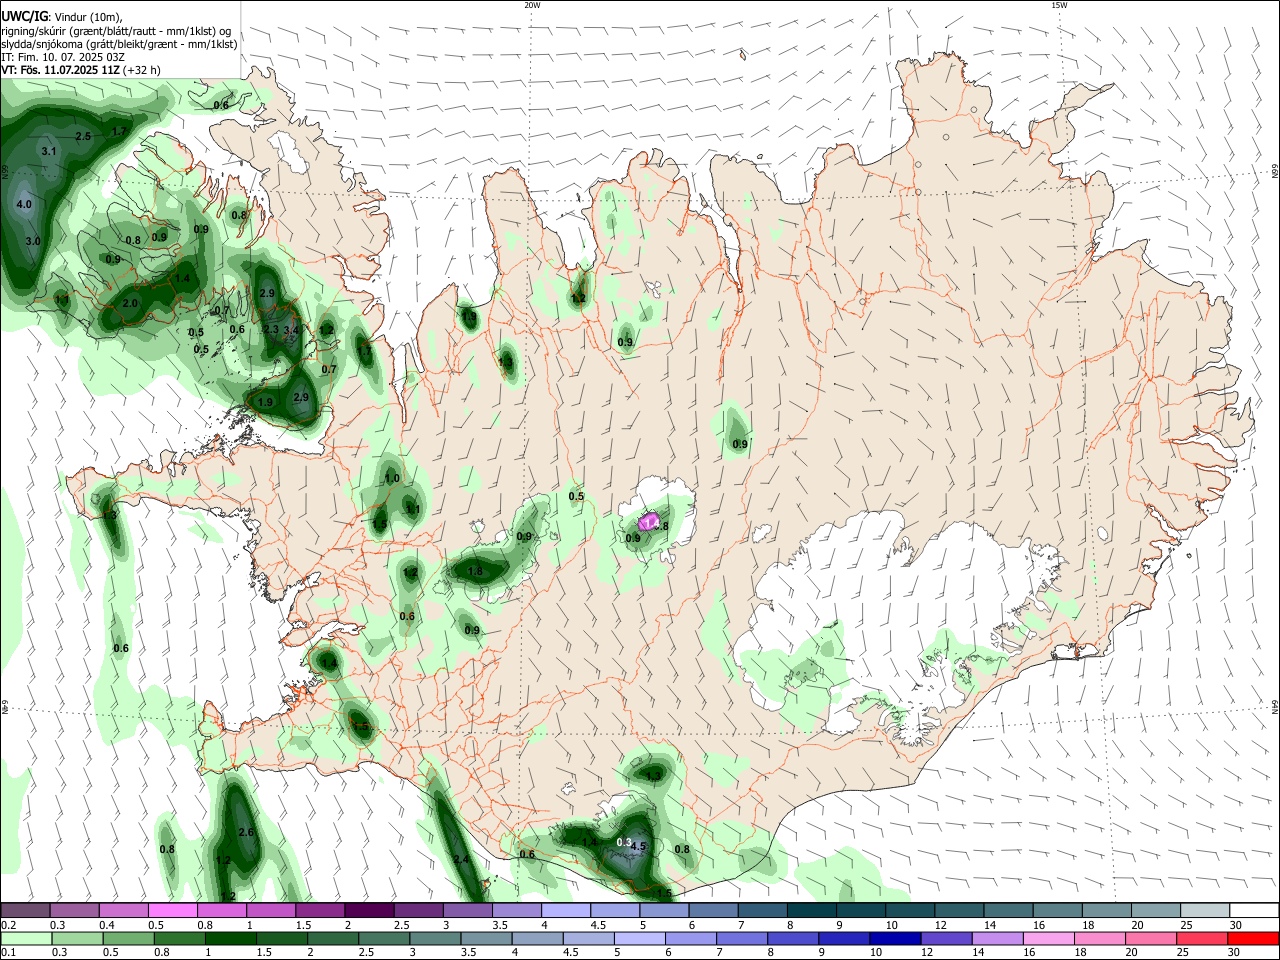Click the bright red rain swatch at 30

click(x=1253, y=938)
